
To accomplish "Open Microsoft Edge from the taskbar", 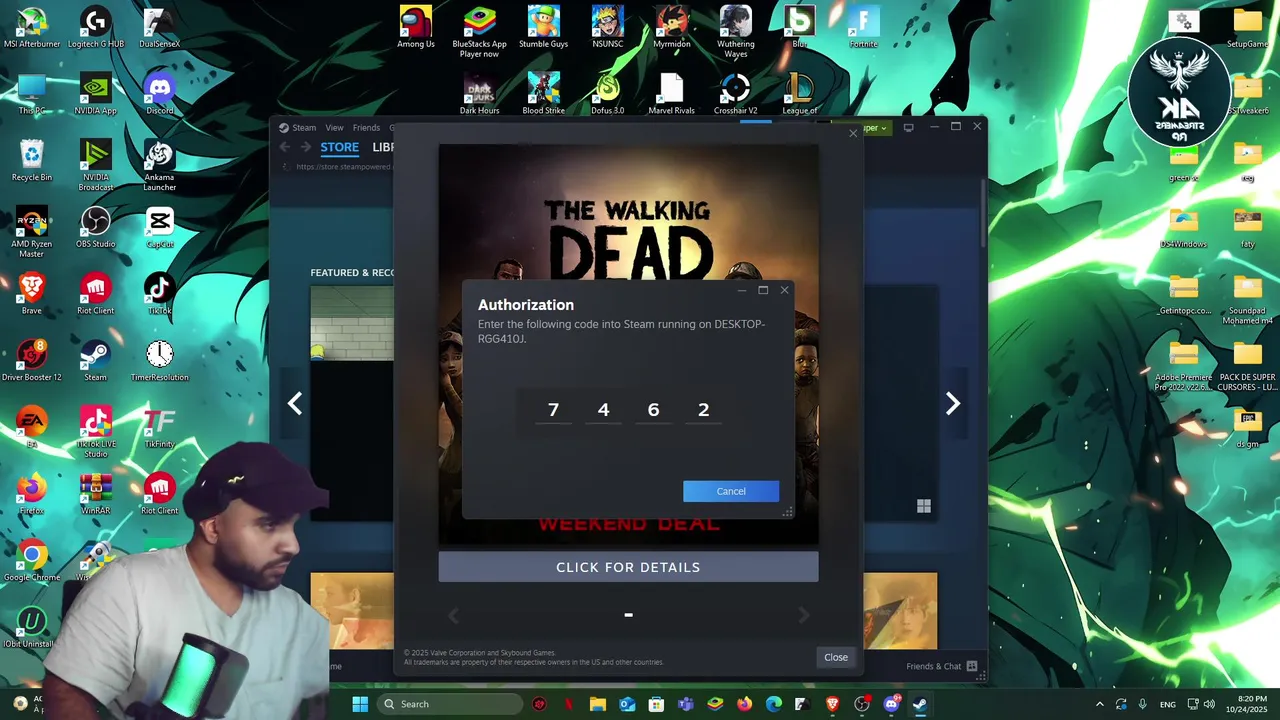I will [774, 704].
